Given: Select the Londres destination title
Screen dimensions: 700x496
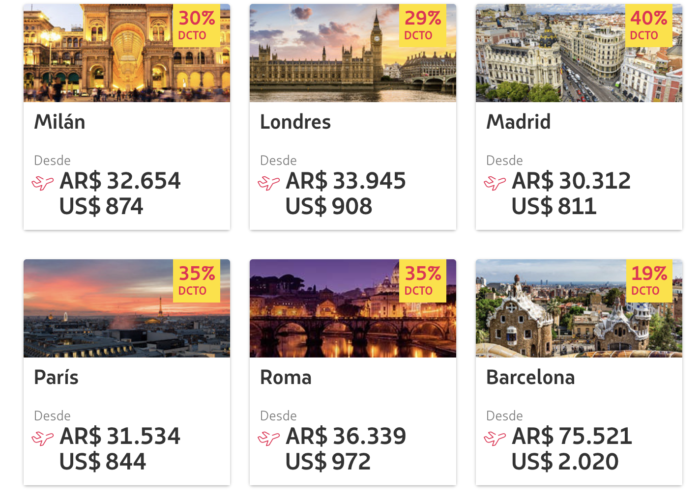Looking at the screenshot, I should (295, 123).
